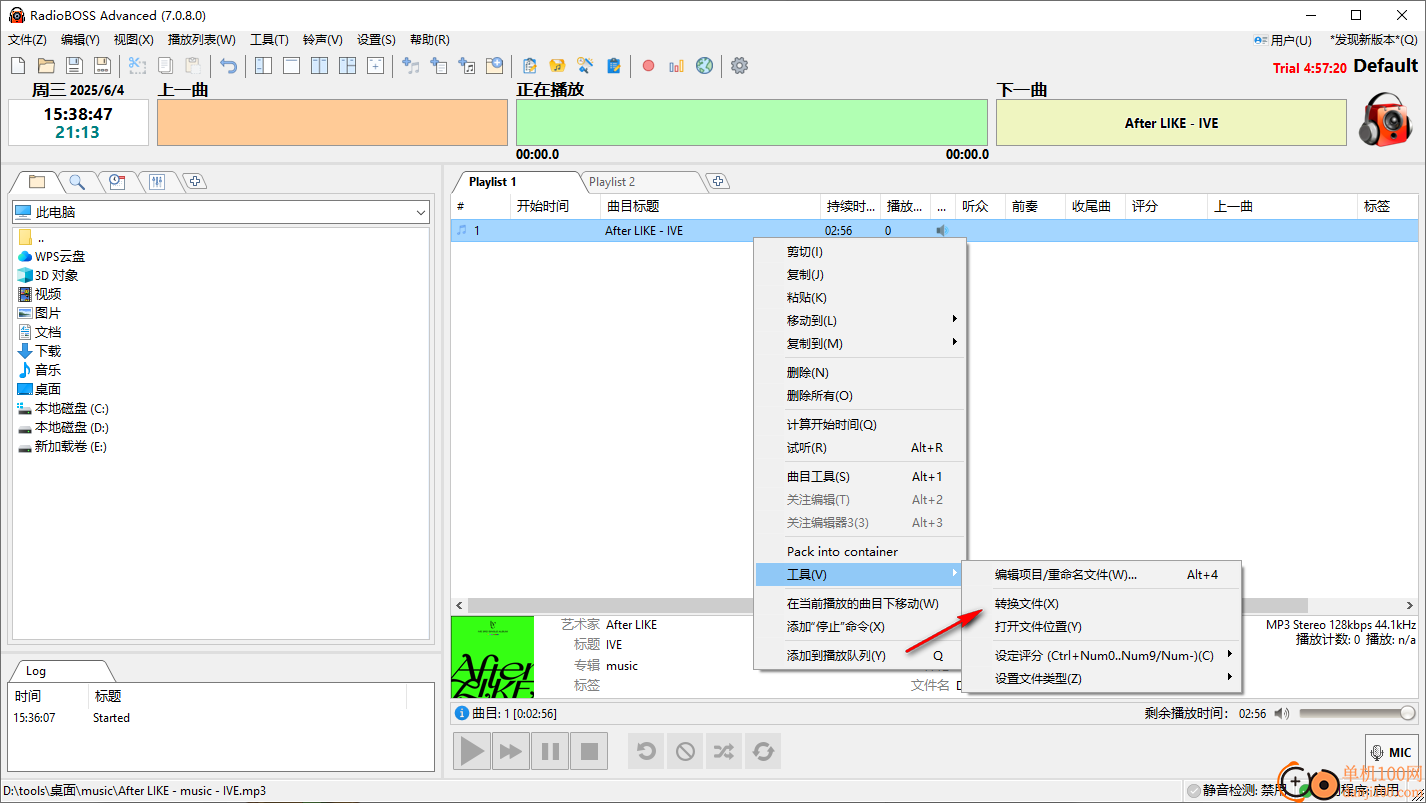Click the green now-playing progress bar
This screenshot has width=1426, height=803.
click(x=752, y=122)
